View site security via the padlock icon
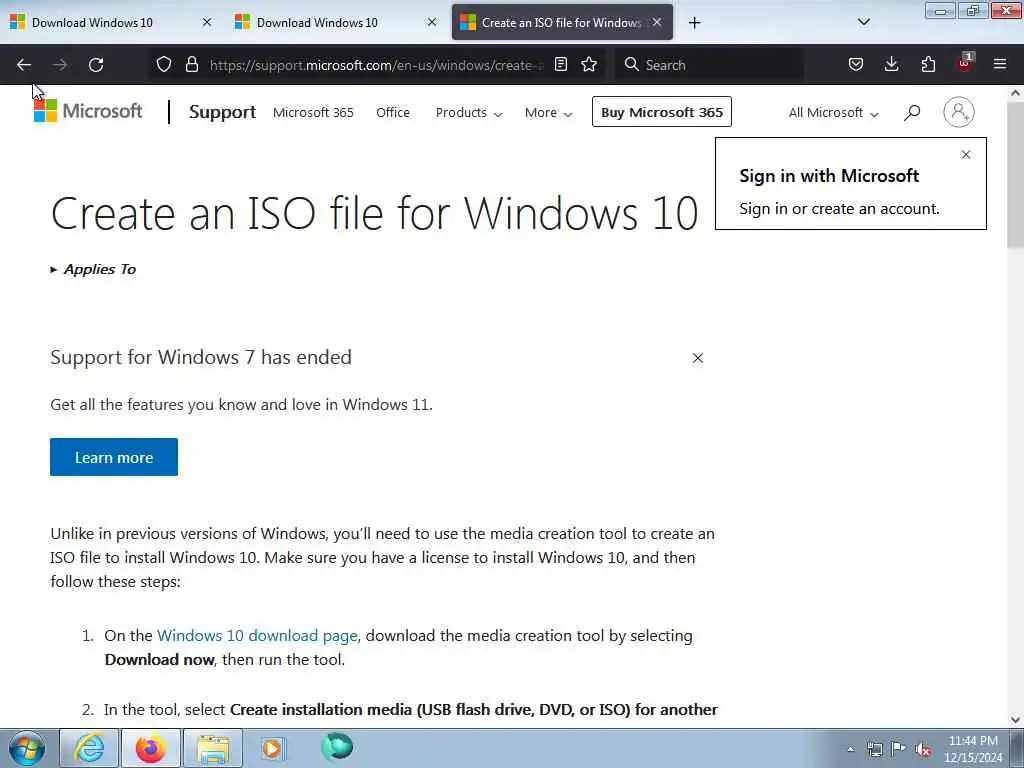The width and height of the screenshot is (1024, 768). tap(191, 65)
